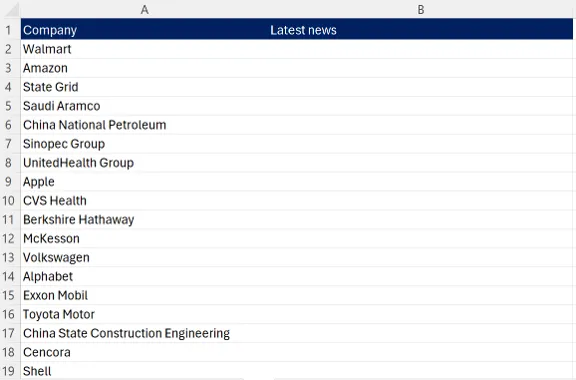Select the China National Petroleum cell
This screenshot has height=380, width=576.
(145, 125)
